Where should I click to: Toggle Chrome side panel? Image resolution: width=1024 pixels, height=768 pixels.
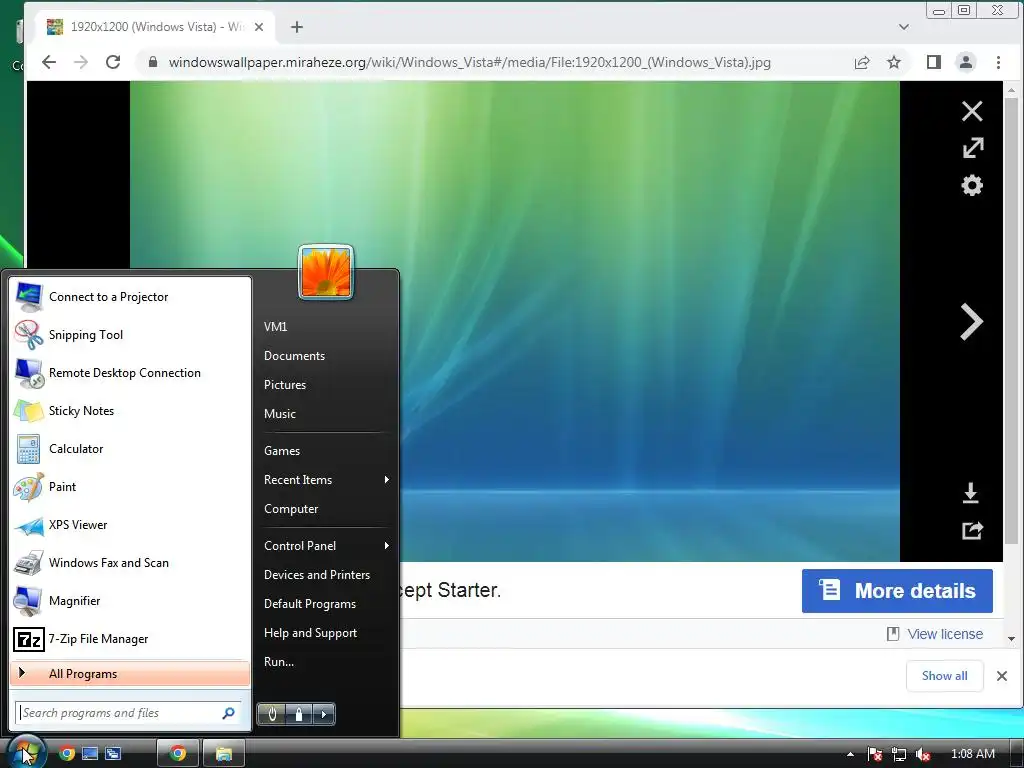click(x=934, y=62)
